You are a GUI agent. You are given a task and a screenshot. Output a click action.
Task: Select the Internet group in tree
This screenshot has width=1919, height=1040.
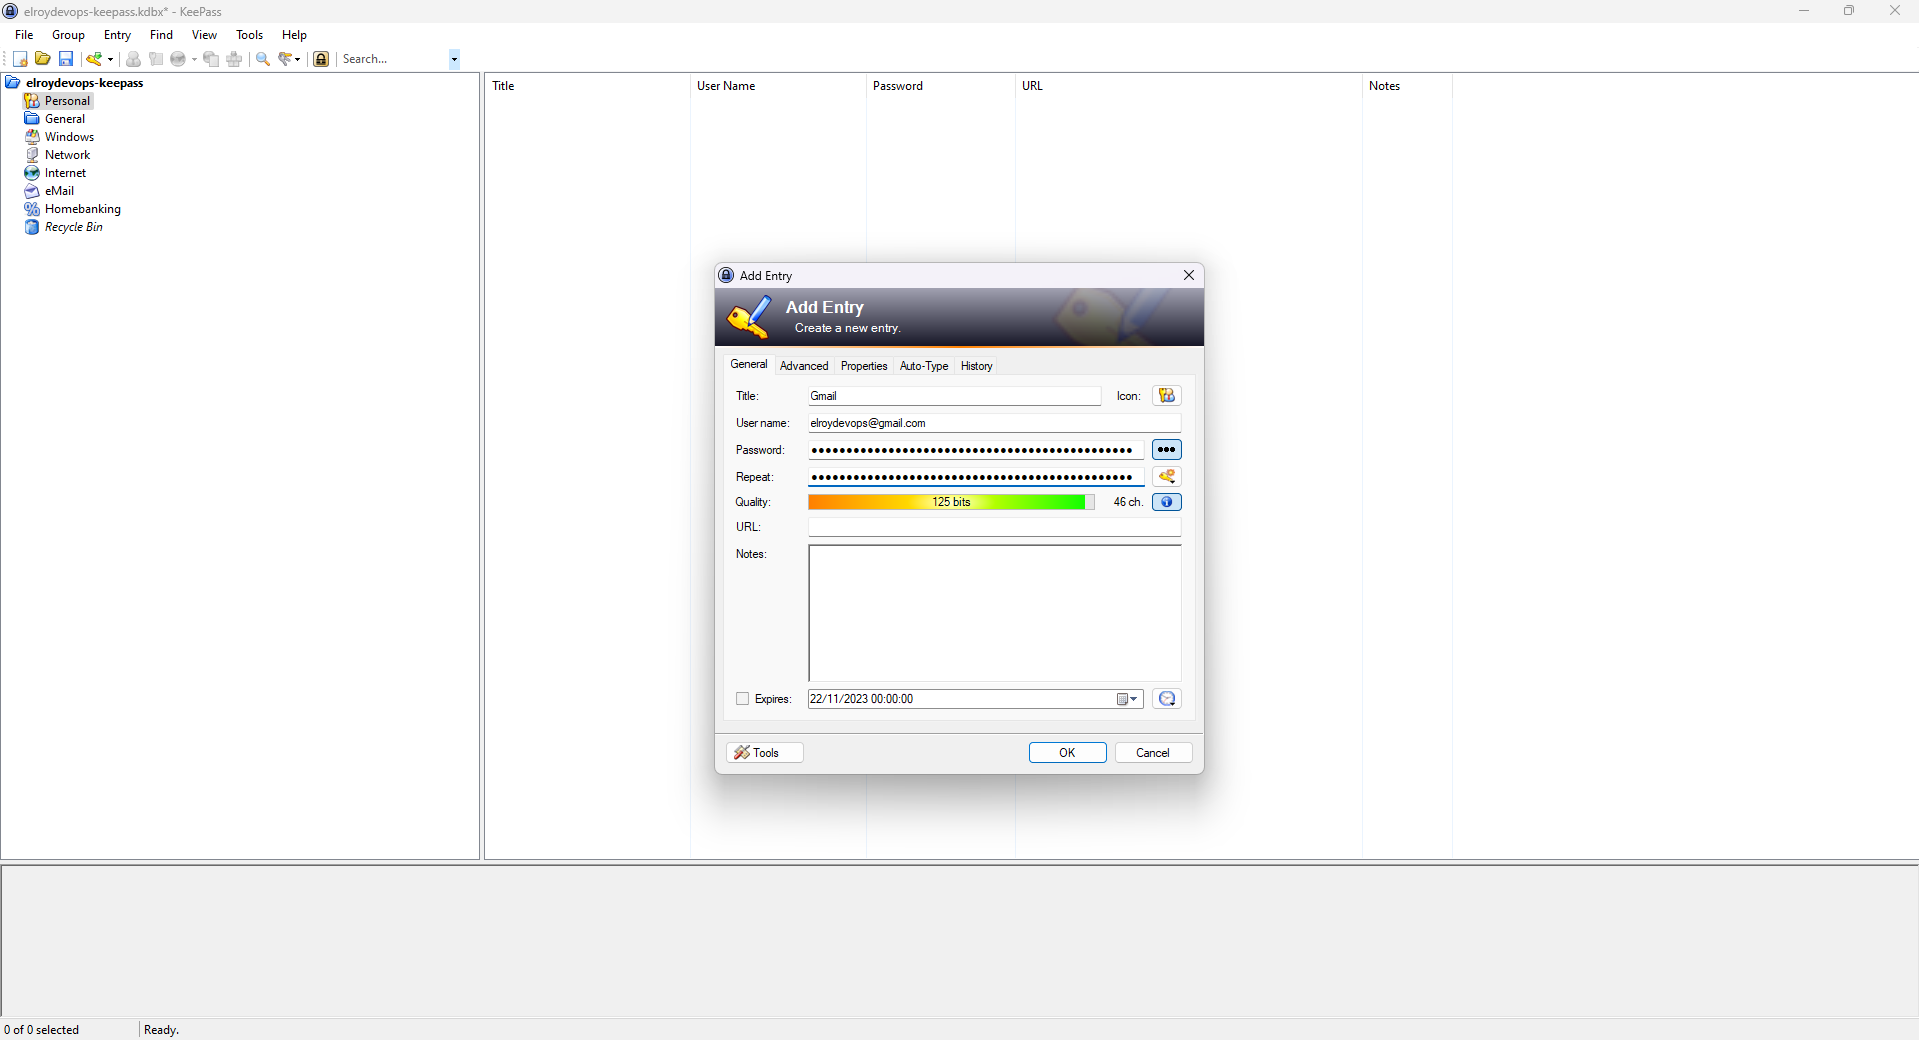[x=65, y=173]
